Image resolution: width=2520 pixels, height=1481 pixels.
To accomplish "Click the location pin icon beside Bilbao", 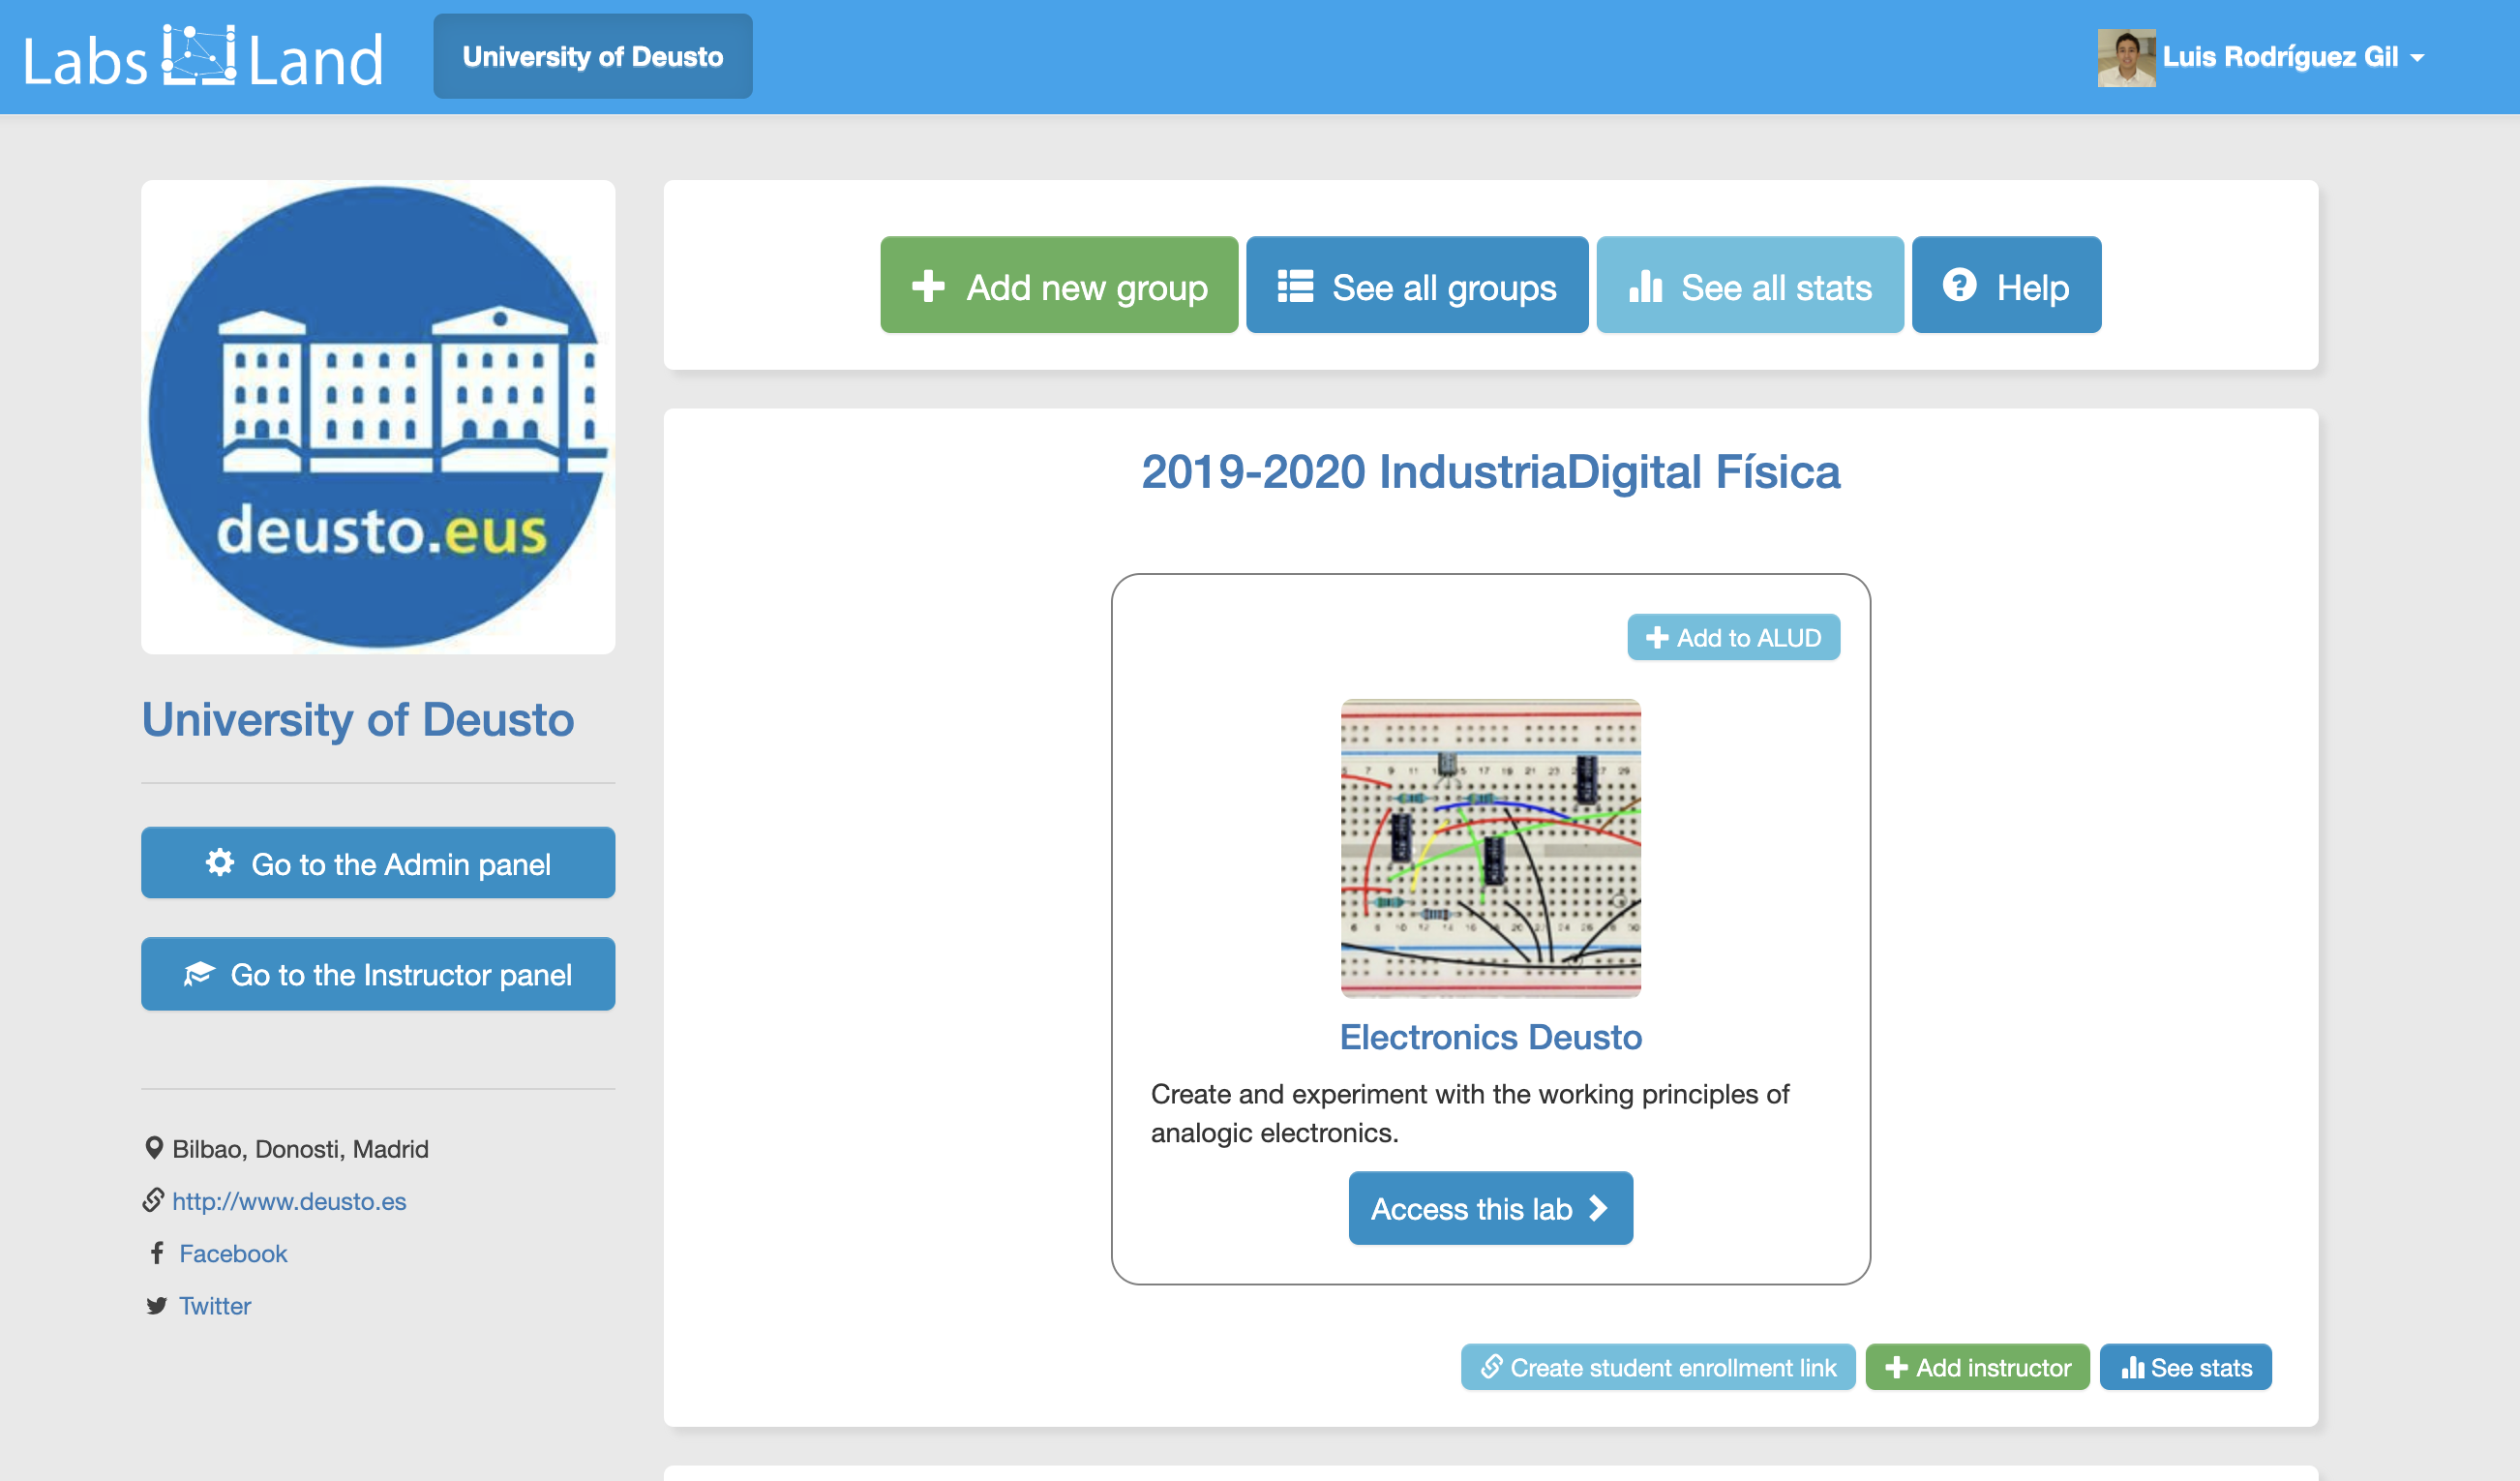I will coord(154,1147).
